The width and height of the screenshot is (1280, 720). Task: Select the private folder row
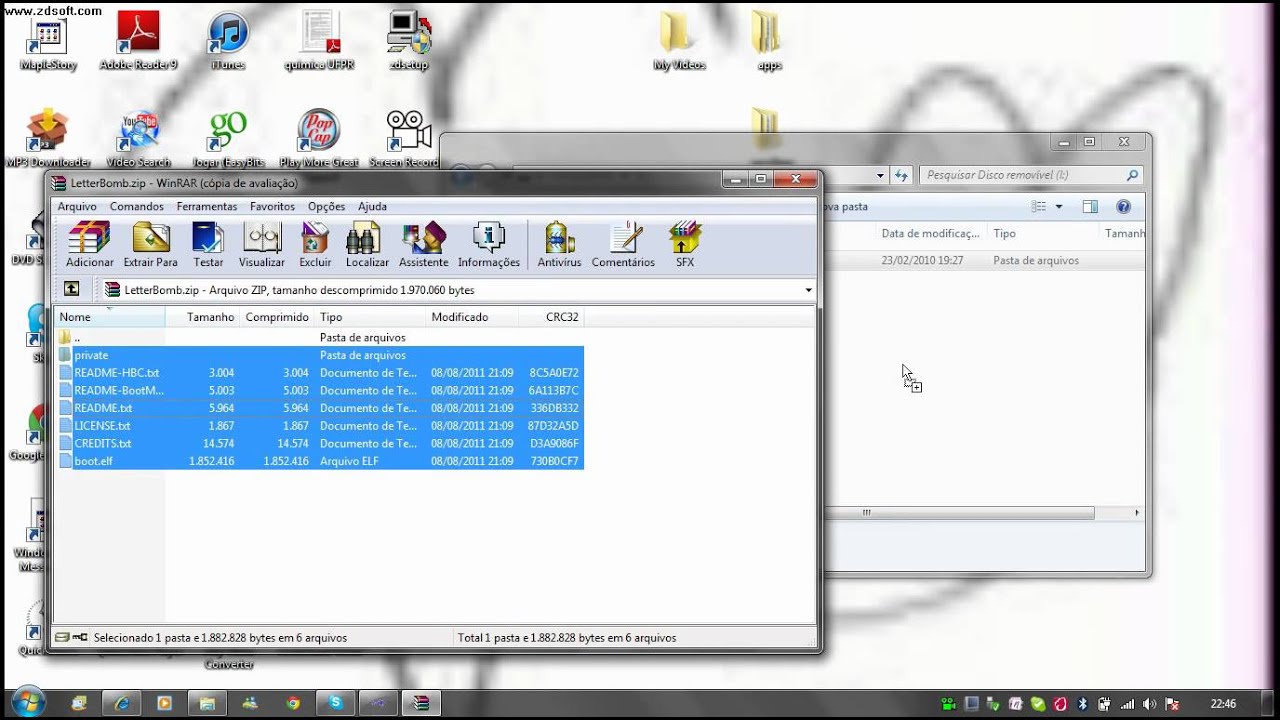click(x=320, y=355)
